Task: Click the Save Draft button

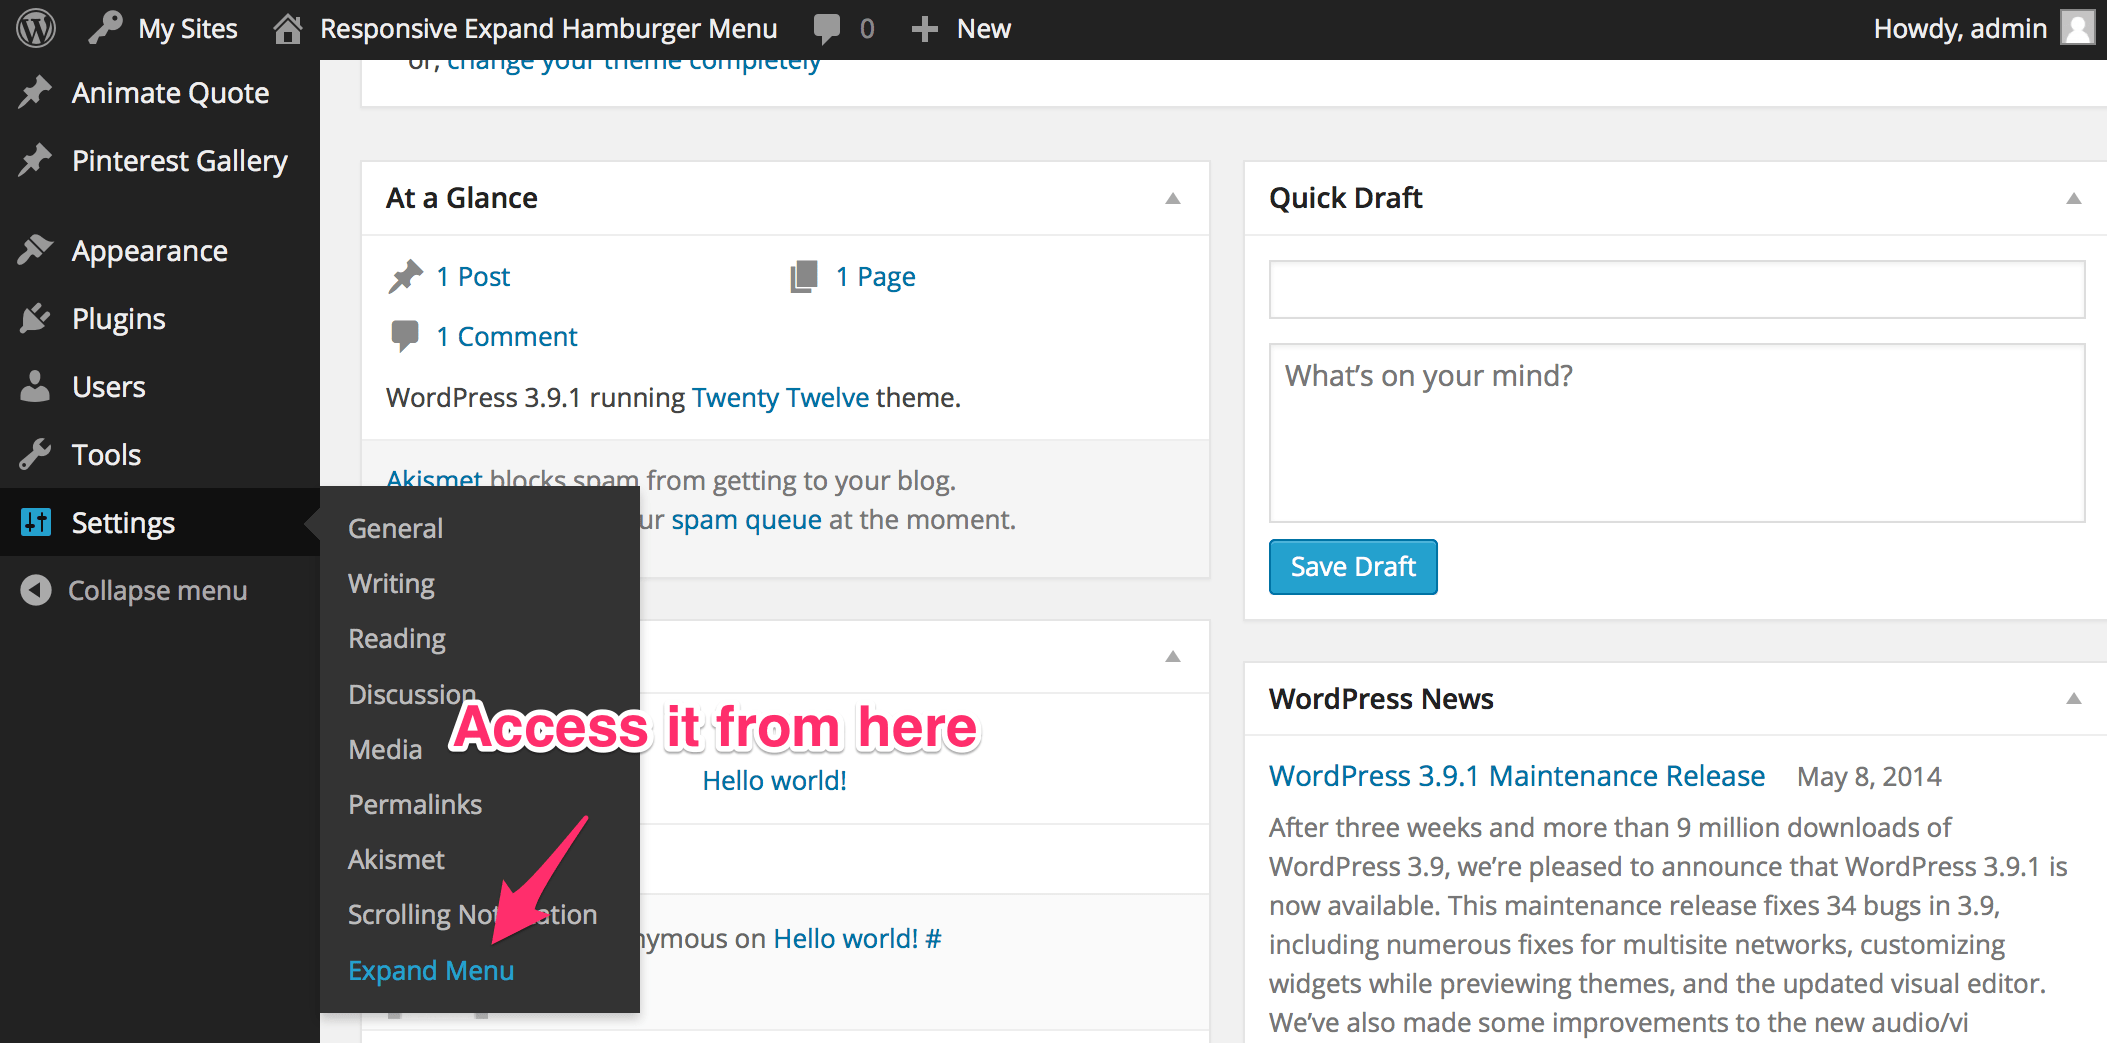Action: [1353, 567]
